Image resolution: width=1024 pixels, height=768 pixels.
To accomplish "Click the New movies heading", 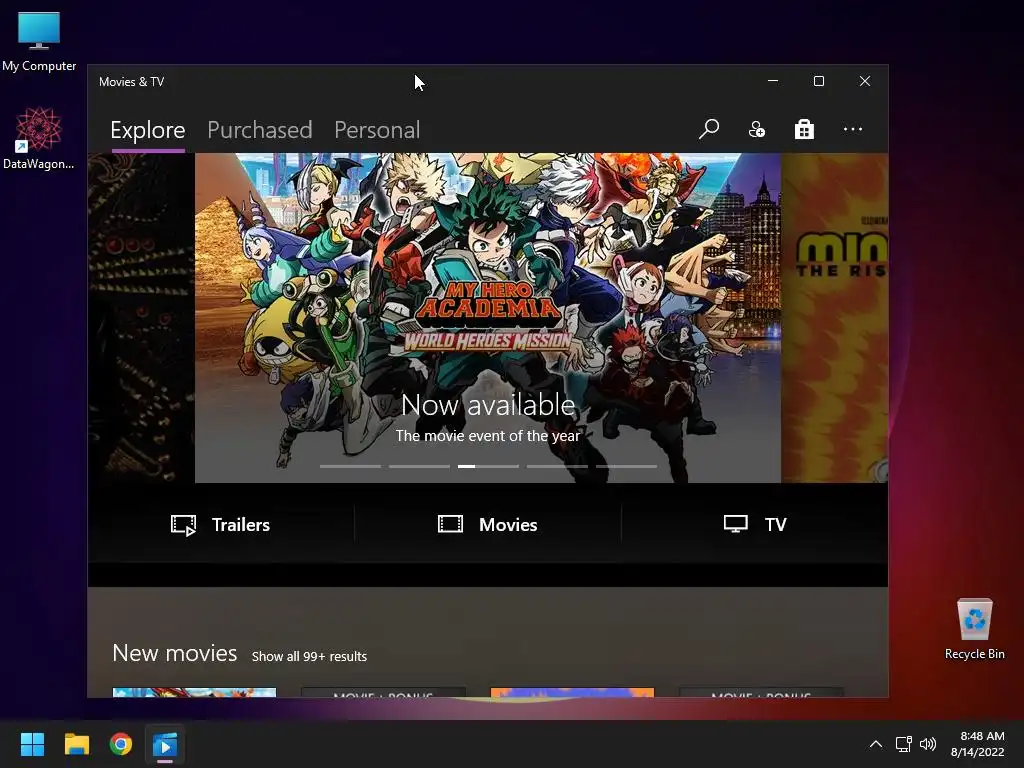I will pos(174,653).
